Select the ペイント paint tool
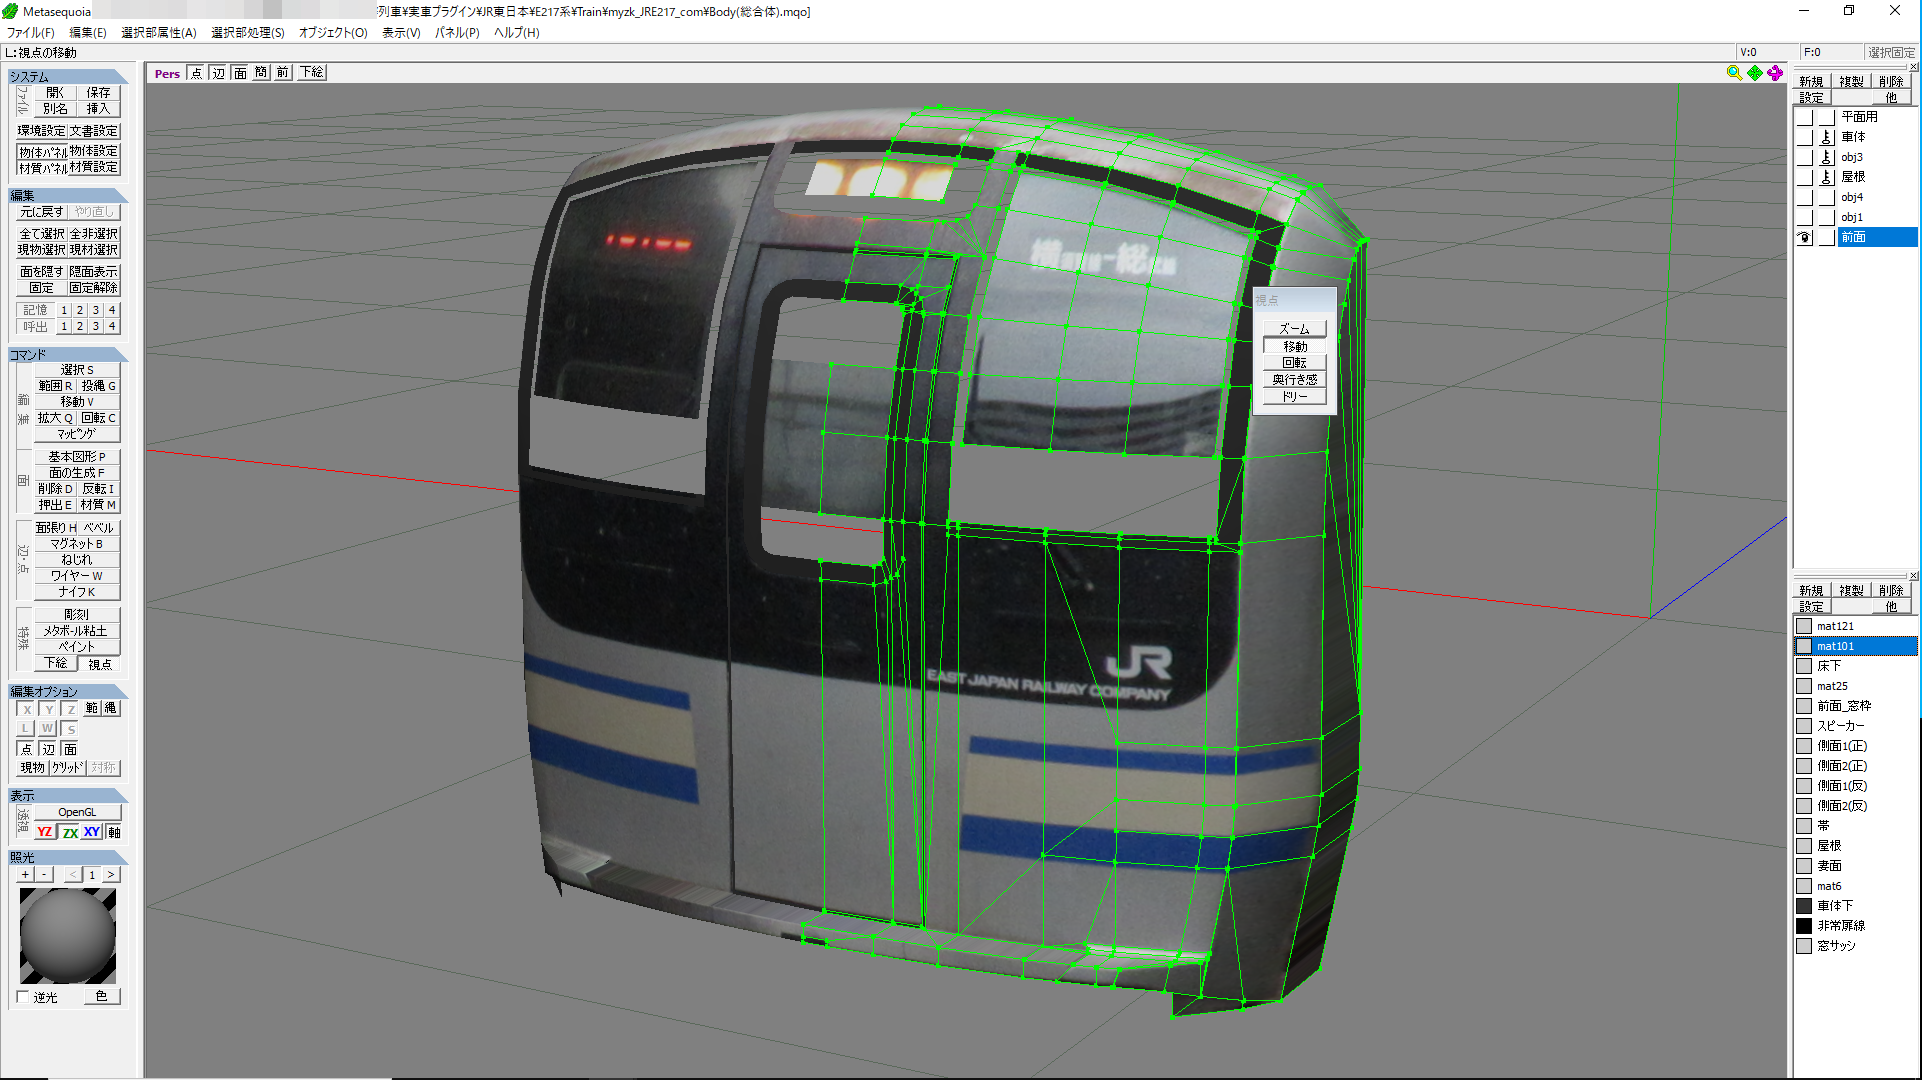Screen dimensions: 1922x1080 tap(77, 646)
